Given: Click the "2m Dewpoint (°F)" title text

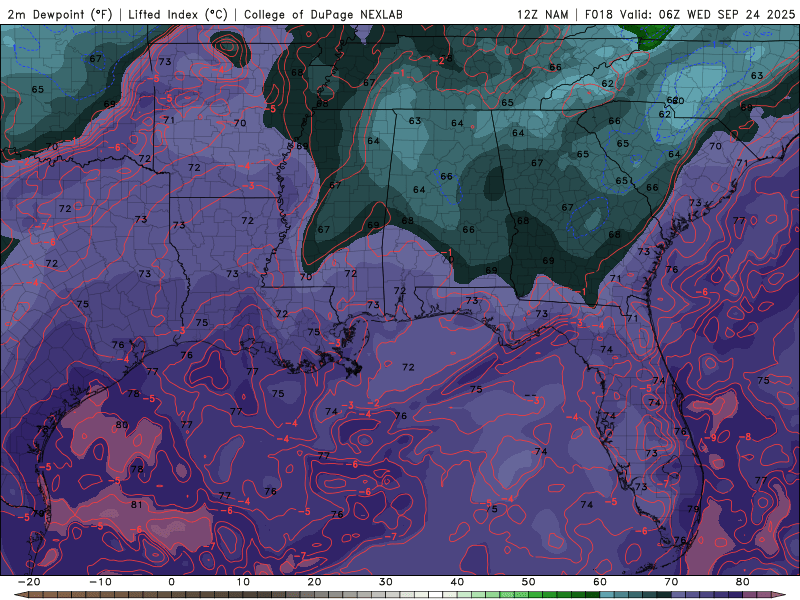Looking at the screenshot, I should click(x=60, y=14).
